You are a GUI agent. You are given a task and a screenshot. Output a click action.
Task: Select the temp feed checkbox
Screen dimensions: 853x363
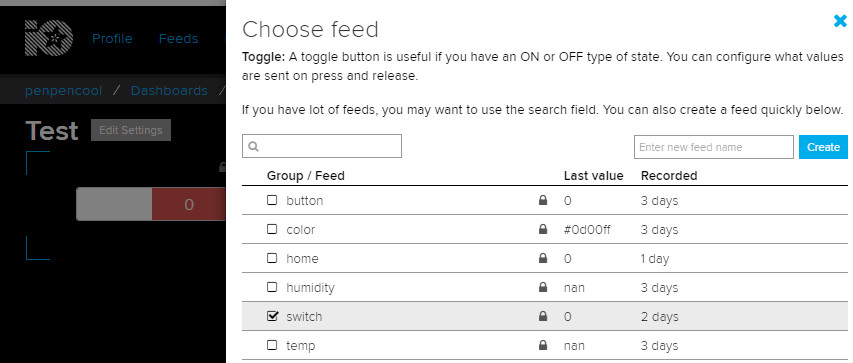(x=272, y=345)
